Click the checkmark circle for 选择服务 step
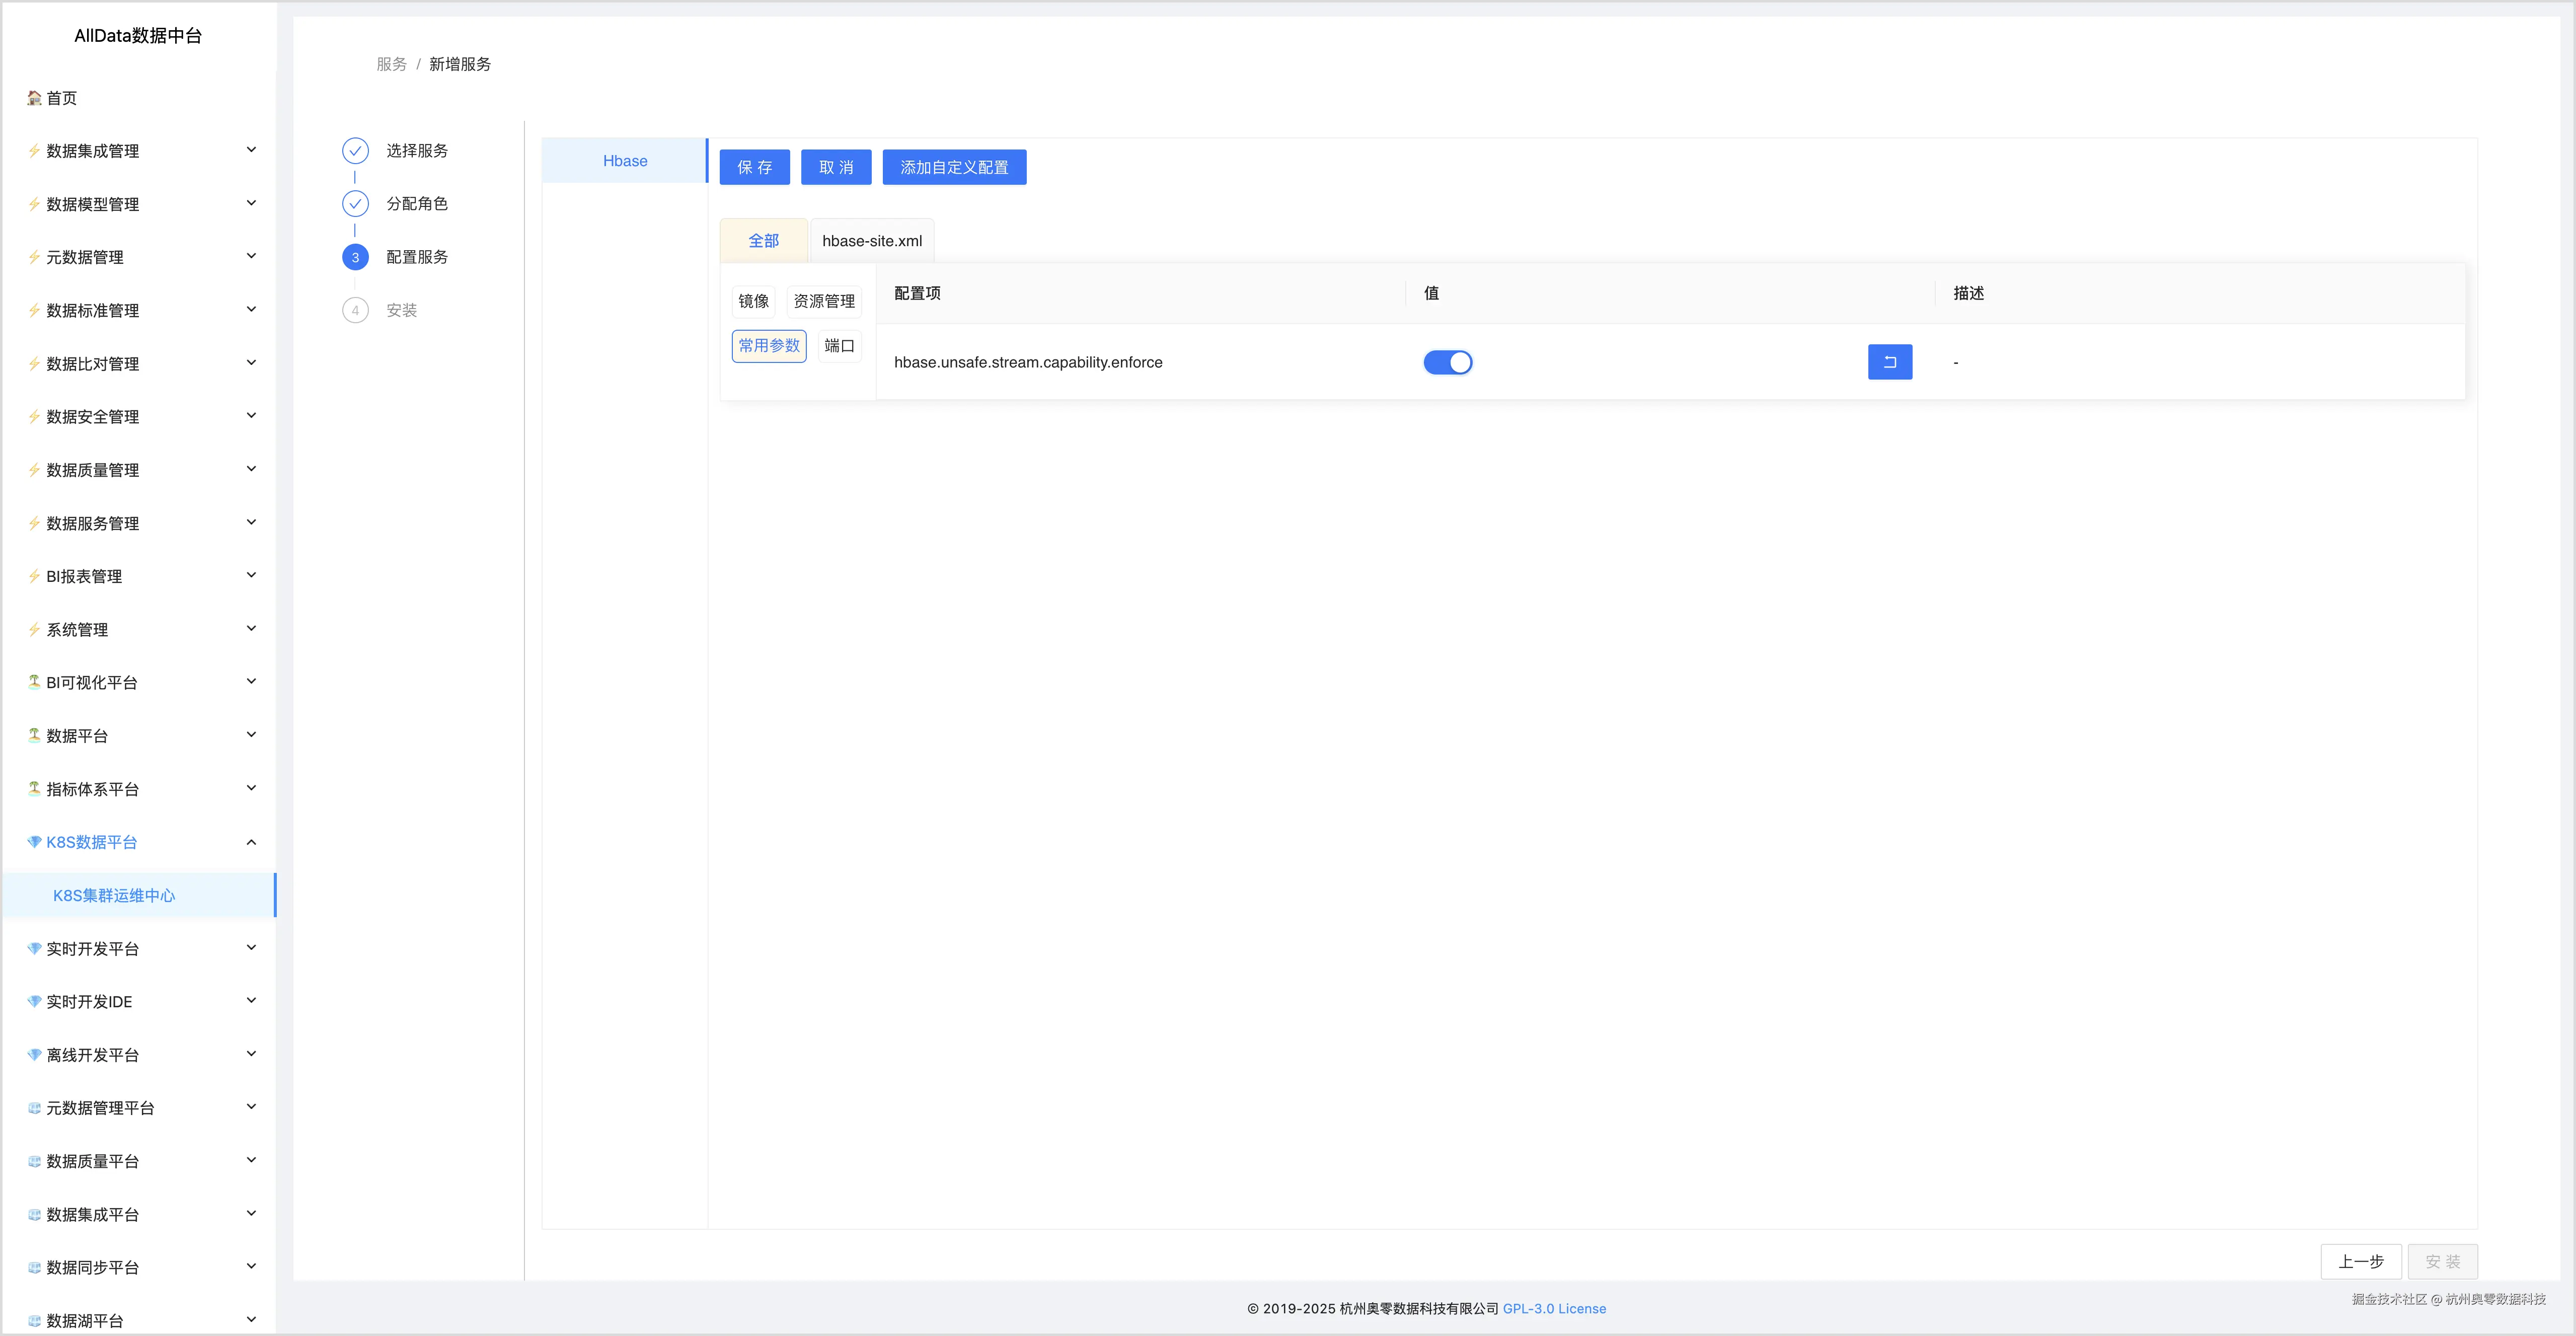 355,151
